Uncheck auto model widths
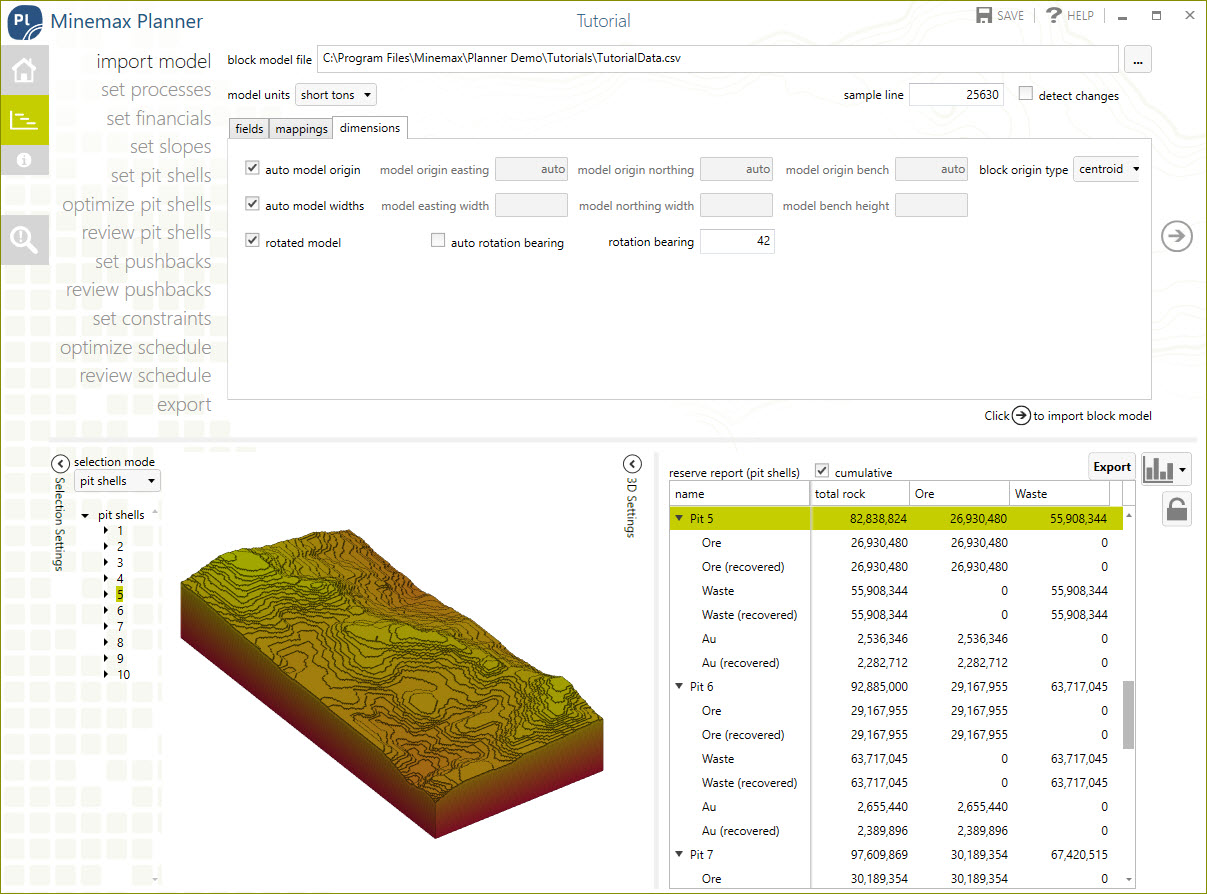The height and width of the screenshot is (894, 1207). (x=252, y=205)
